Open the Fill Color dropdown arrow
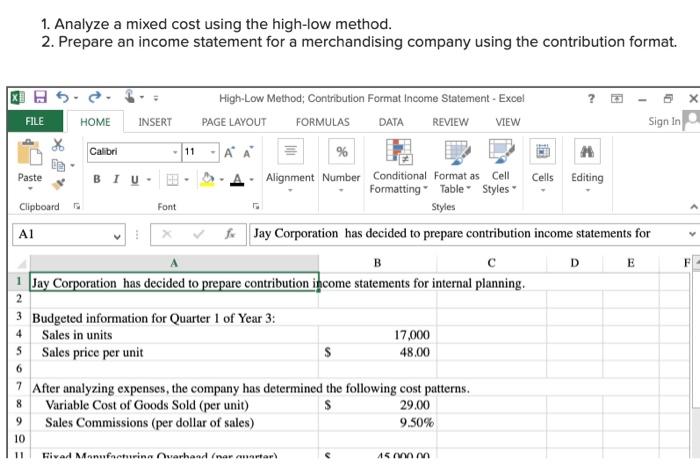 click(222, 180)
